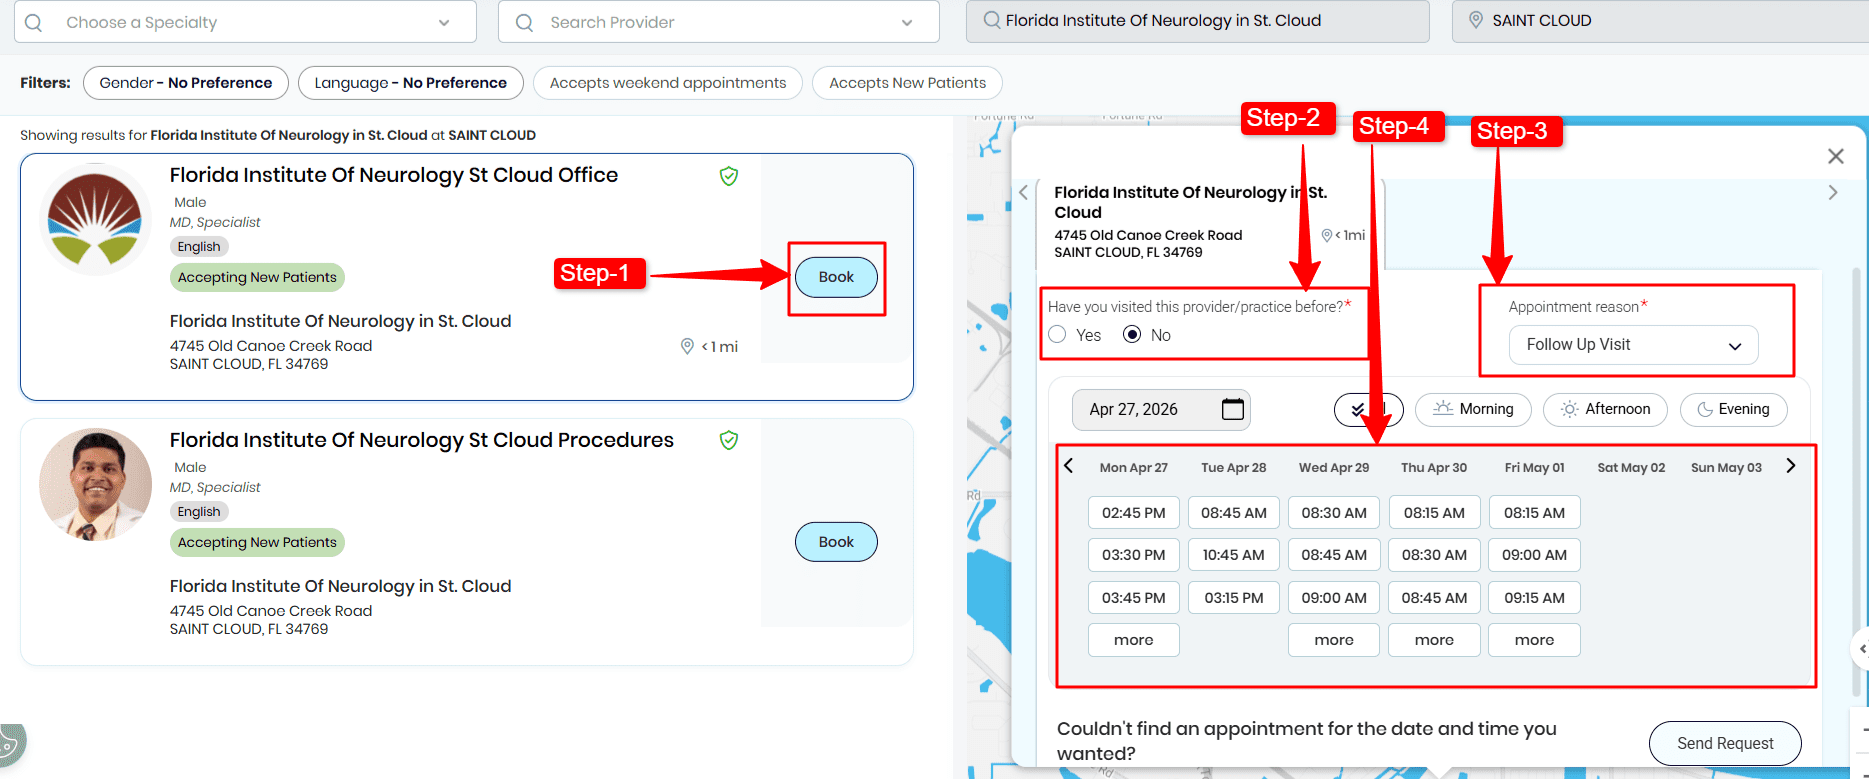Click English language tag in Procedures card

pyautogui.click(x=199, y=512)
